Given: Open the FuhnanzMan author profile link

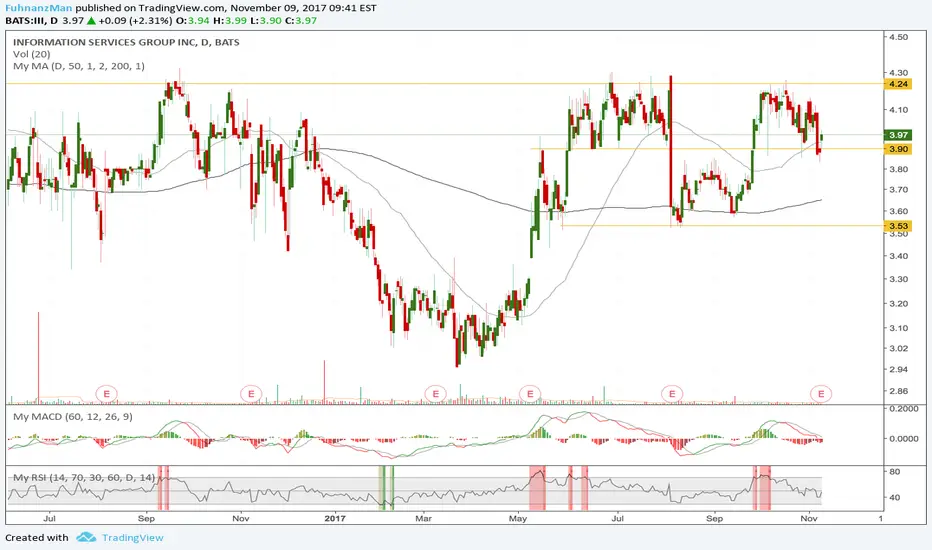Looking at the screenshot, I should tap(39, 8).
